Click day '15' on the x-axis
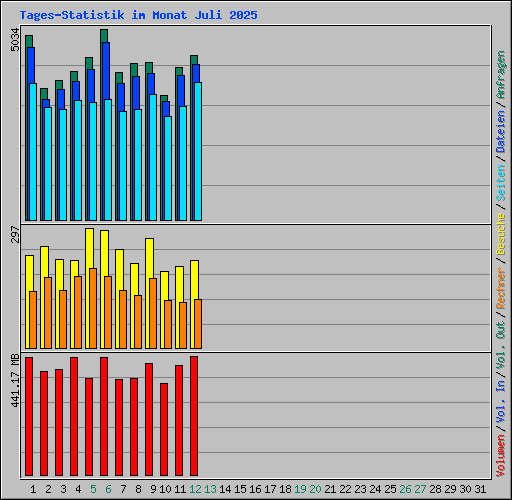This screenshot has width=512, height=500. click(240, 489)
